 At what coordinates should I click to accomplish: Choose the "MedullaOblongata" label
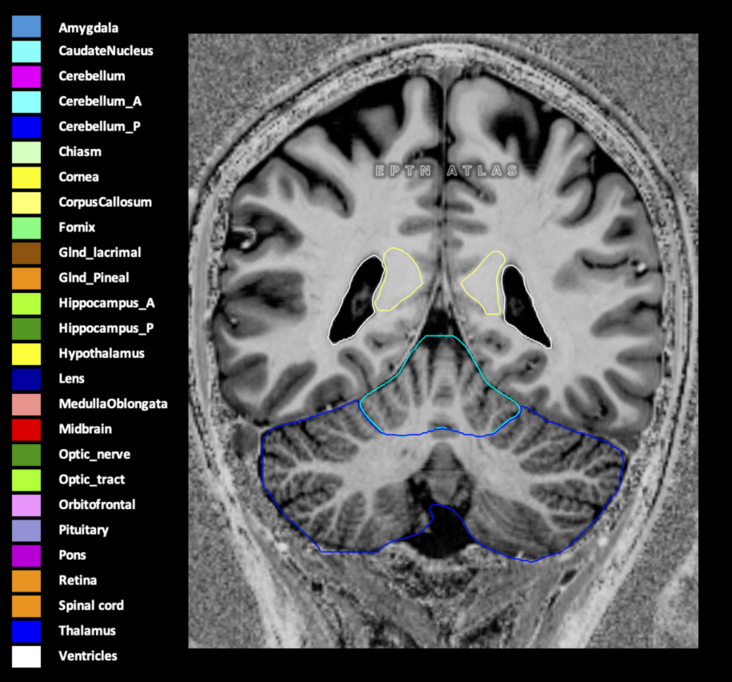113,404
